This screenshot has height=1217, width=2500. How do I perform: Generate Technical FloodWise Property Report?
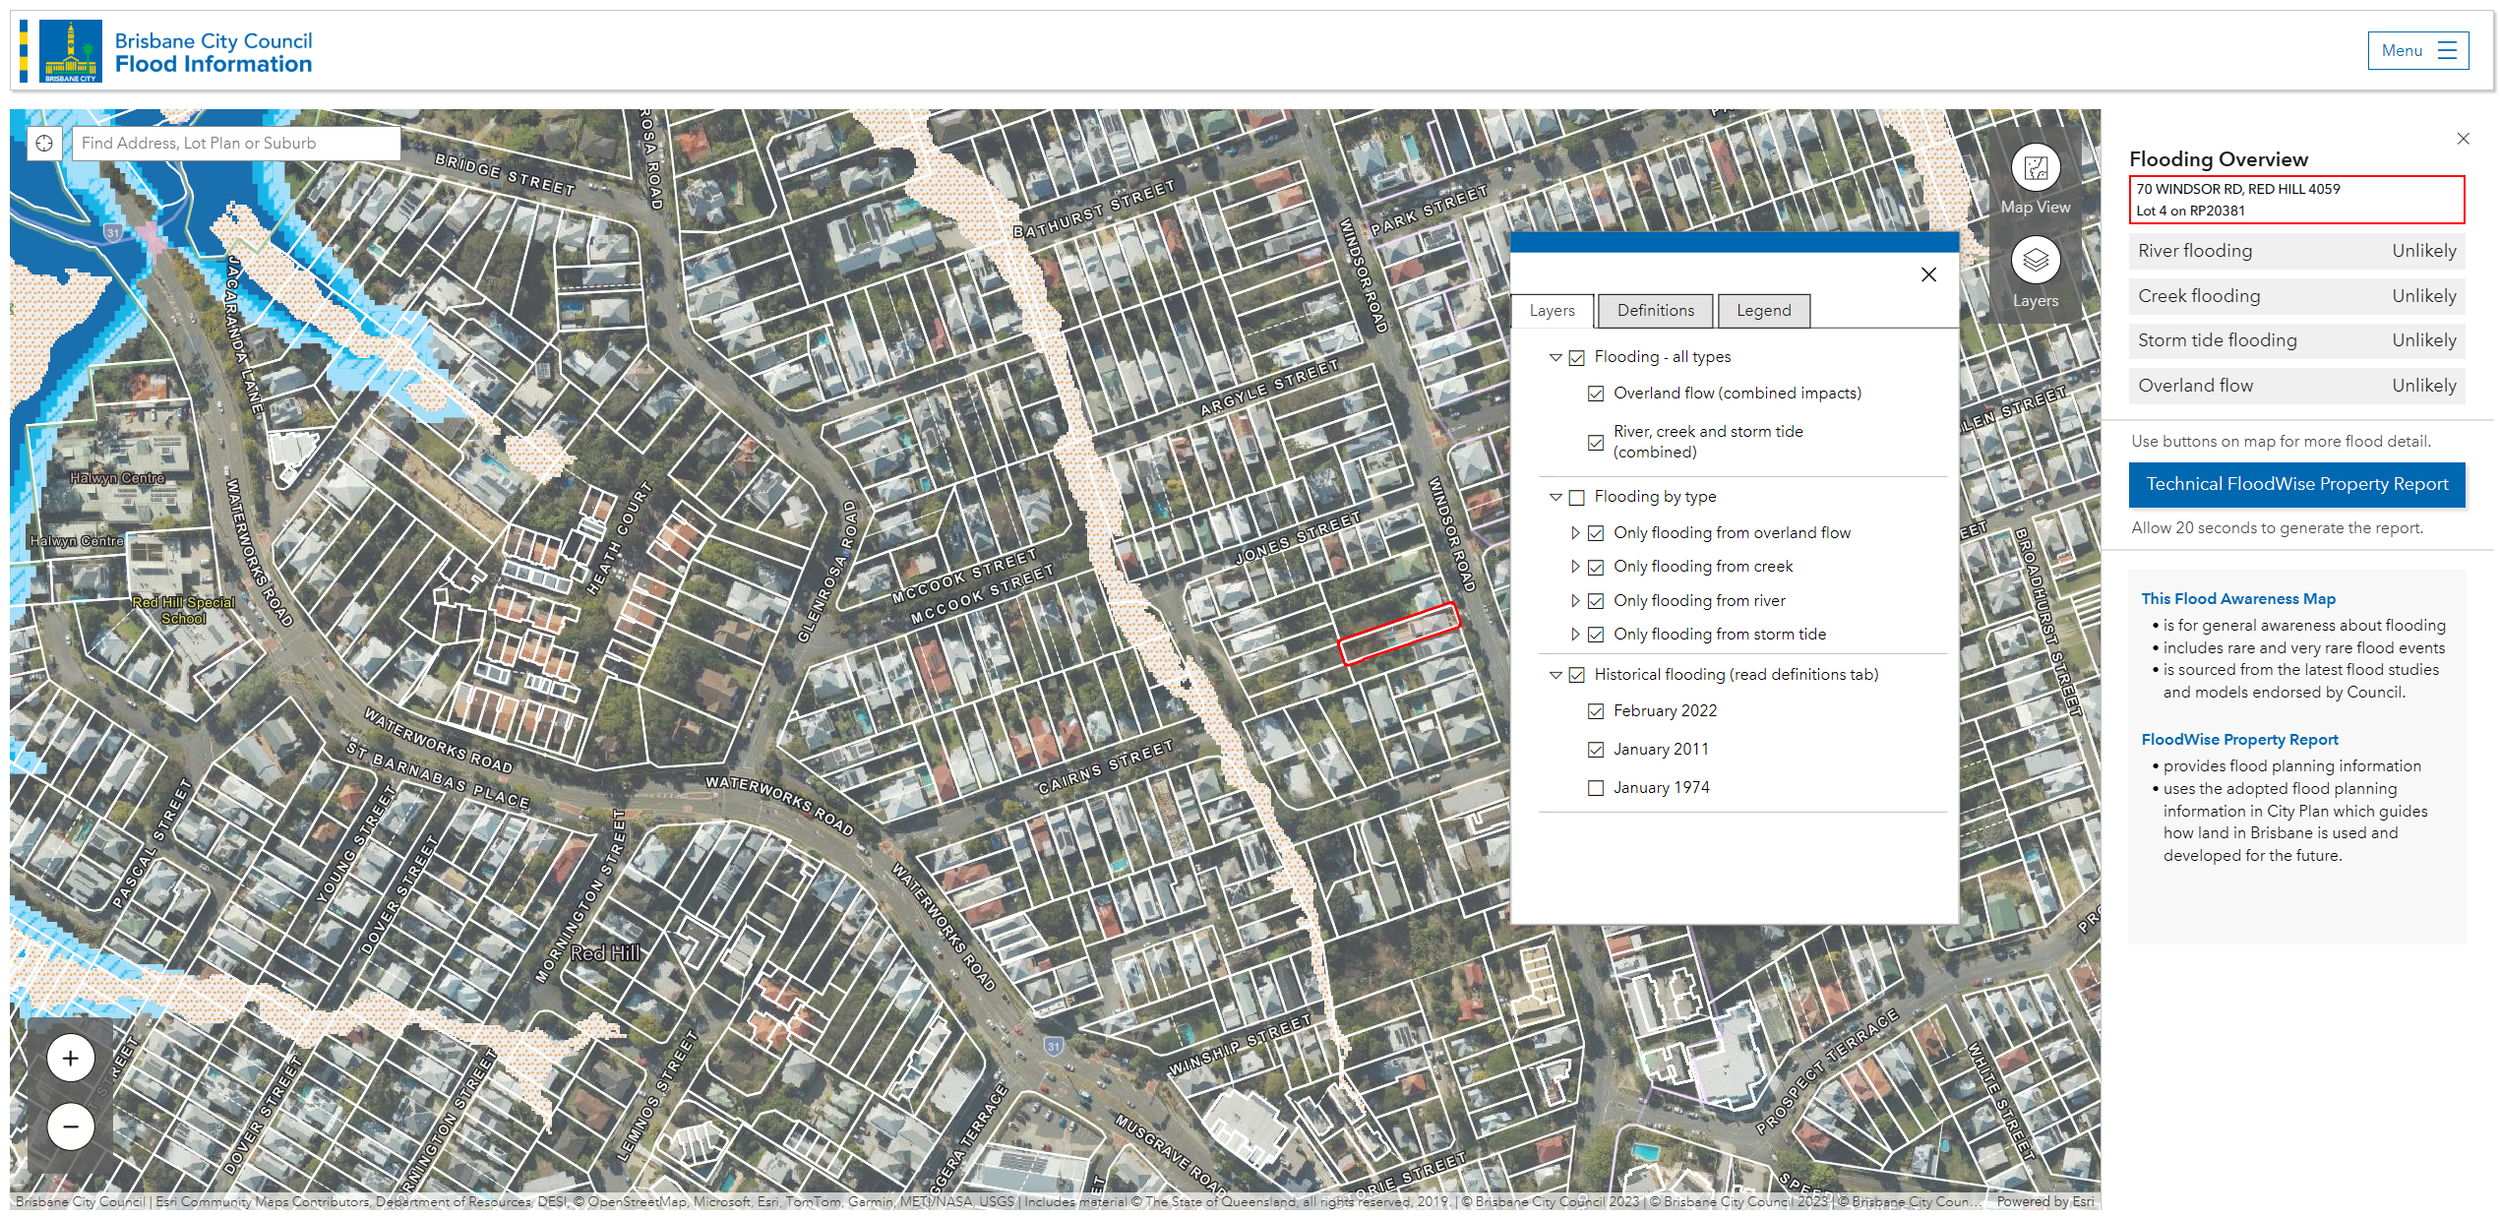click(2296, 485)
